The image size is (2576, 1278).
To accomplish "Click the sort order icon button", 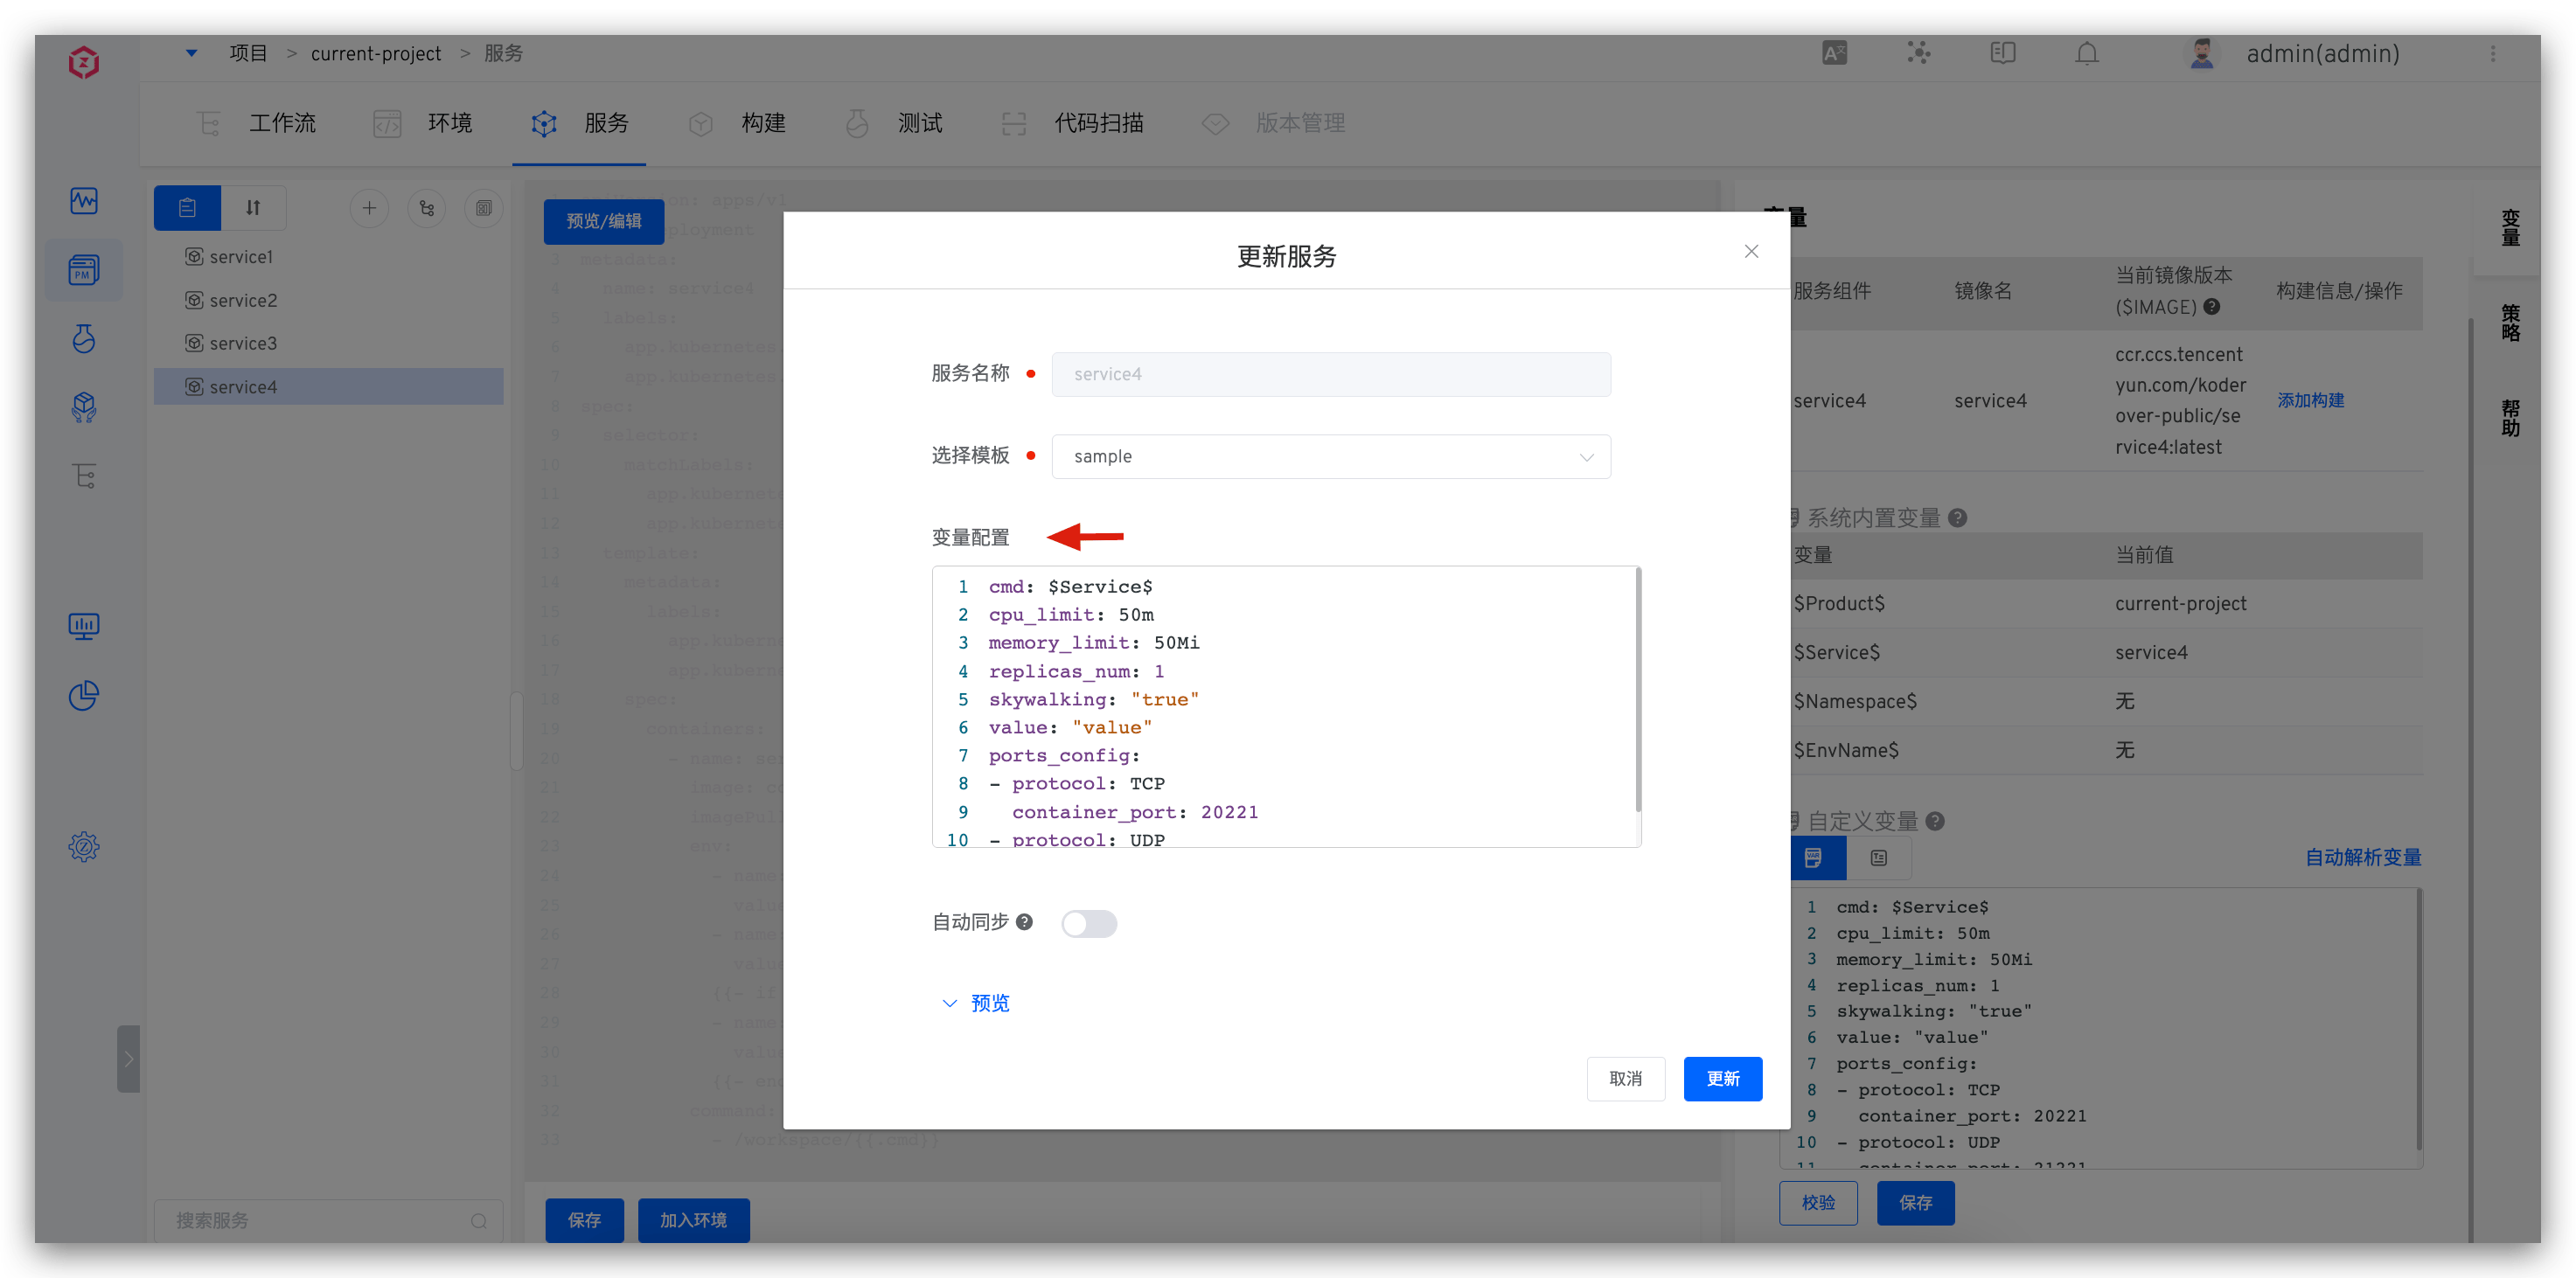I will pos(253,208).
